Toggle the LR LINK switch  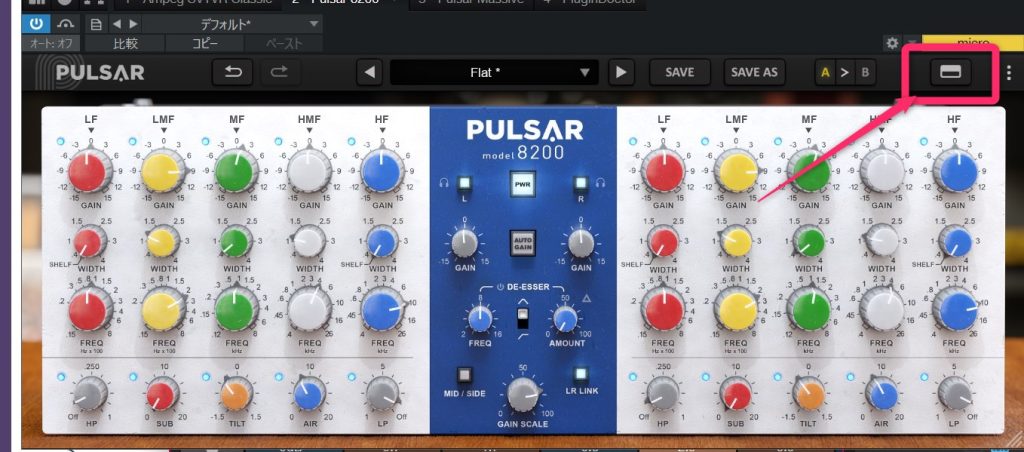[x=580, y=378]
